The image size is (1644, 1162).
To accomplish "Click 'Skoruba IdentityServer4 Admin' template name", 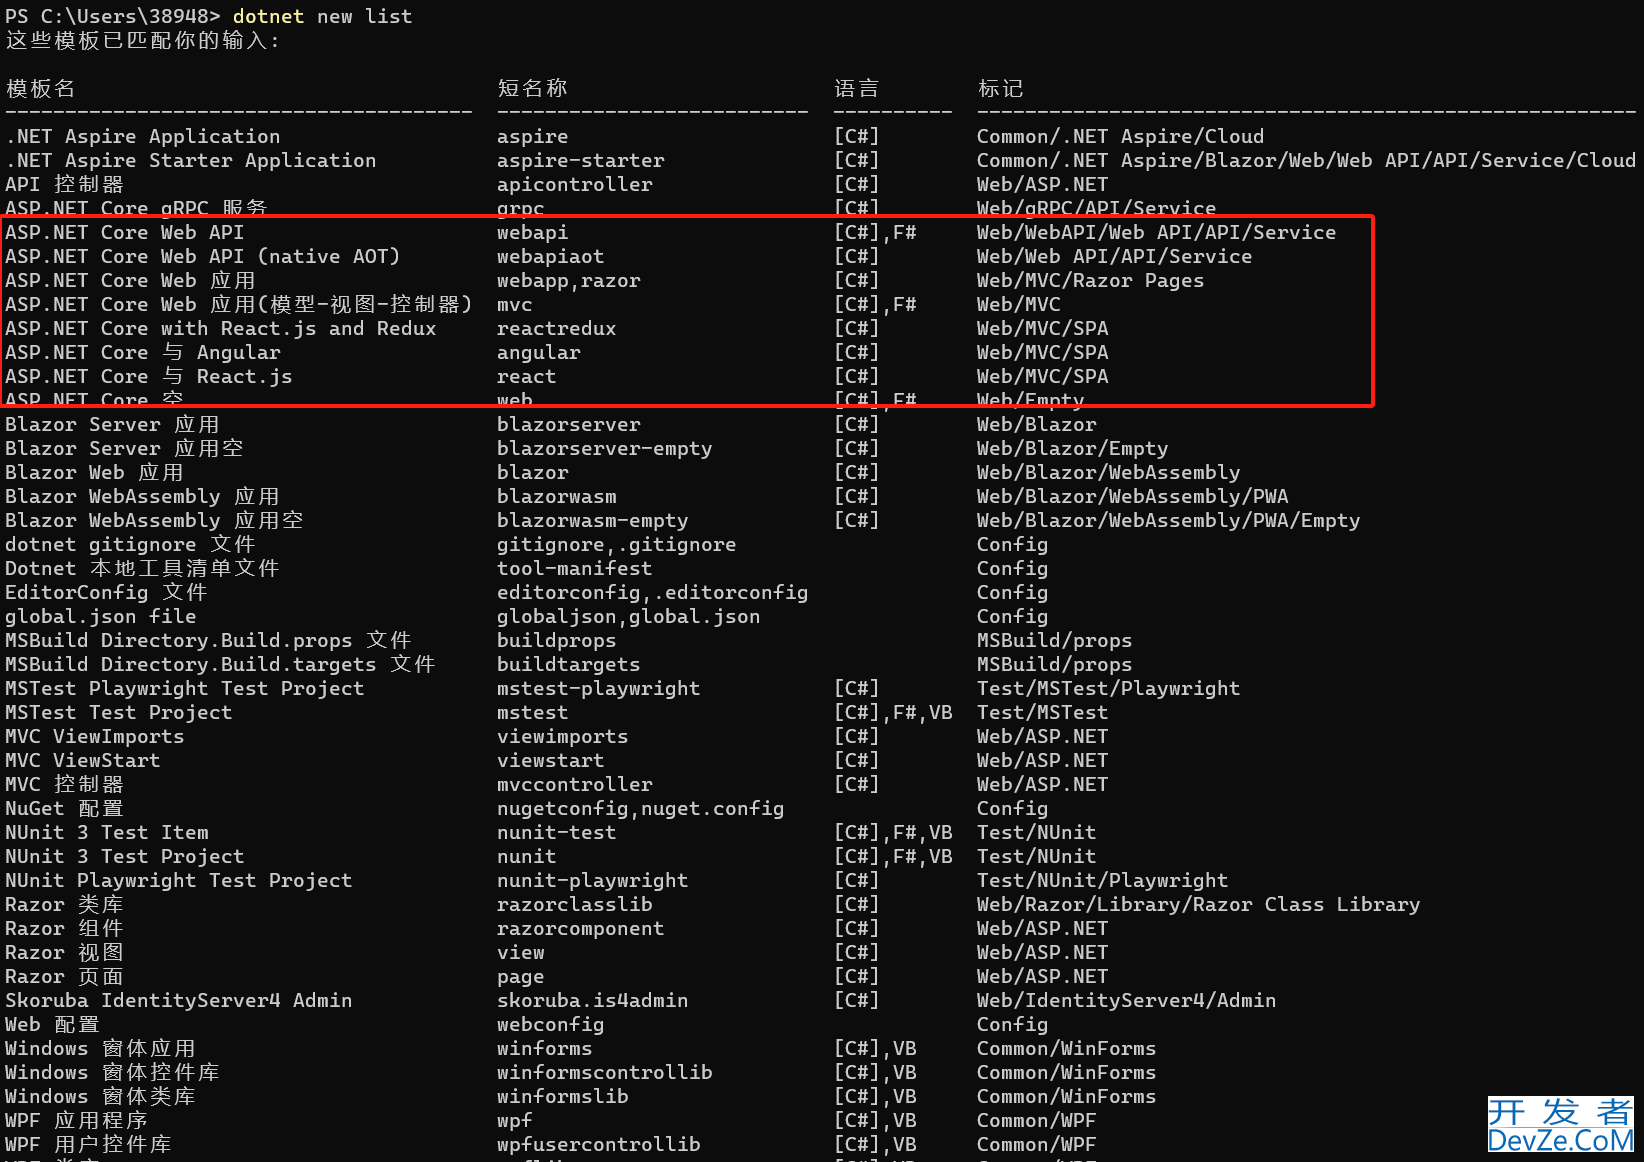I will coord(179,1000).
